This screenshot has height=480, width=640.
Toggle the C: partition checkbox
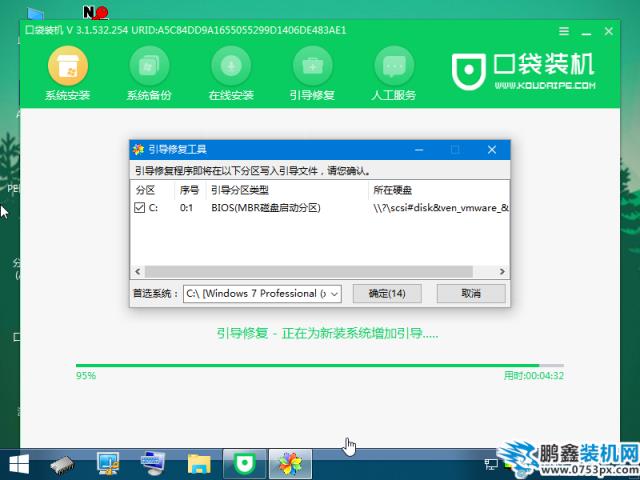139,208
